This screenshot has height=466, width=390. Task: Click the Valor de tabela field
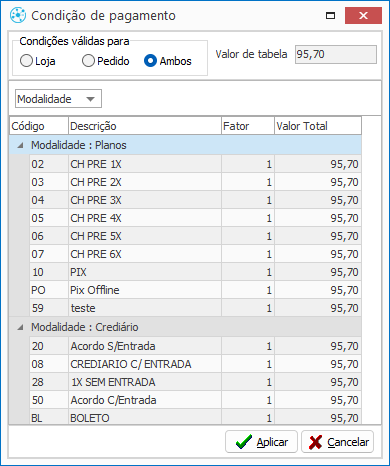coord(336,54)
